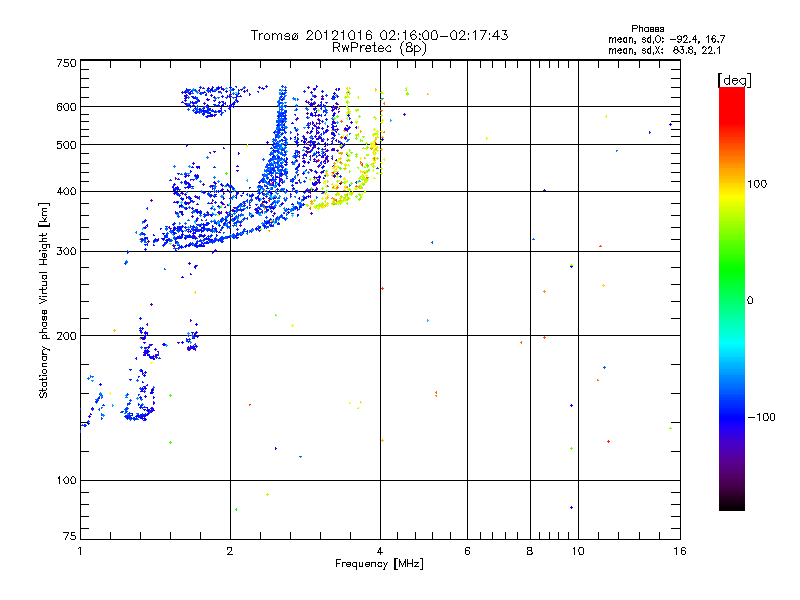Image resolution: width=800 pixels, height=600 pixels.
Task: Select the 'RwPretec (8p)' subtitle text
Action: coord(379,48)
